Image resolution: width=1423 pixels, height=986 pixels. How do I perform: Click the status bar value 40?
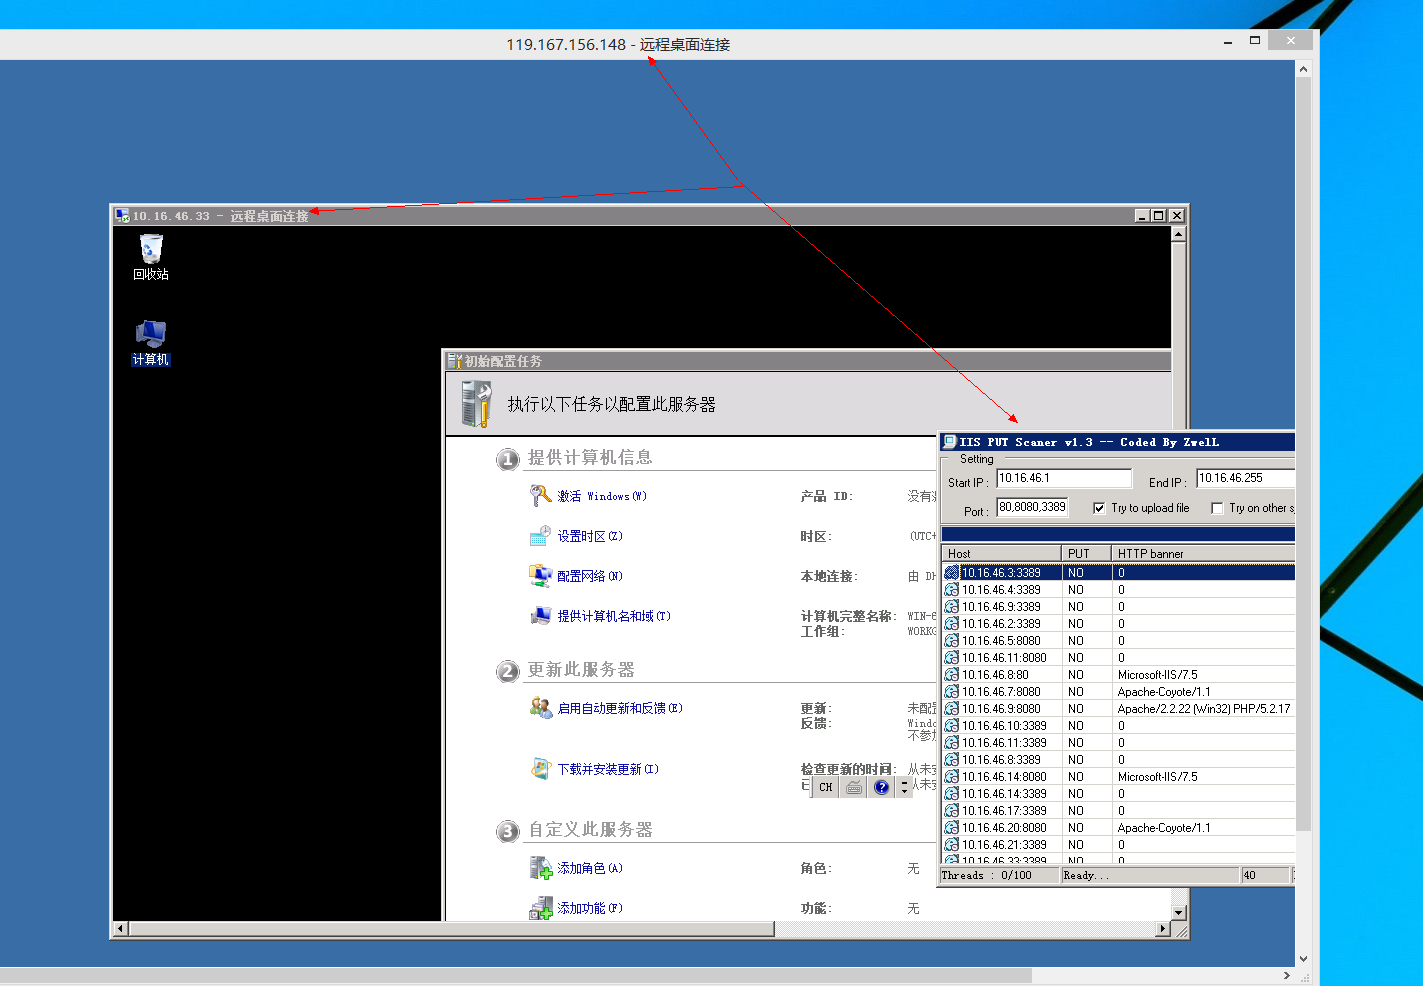(x=1249, y=875)
